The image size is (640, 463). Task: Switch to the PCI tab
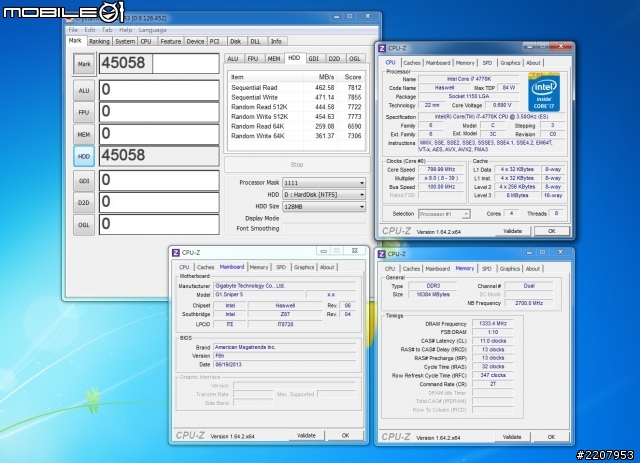tap(215, 41)
